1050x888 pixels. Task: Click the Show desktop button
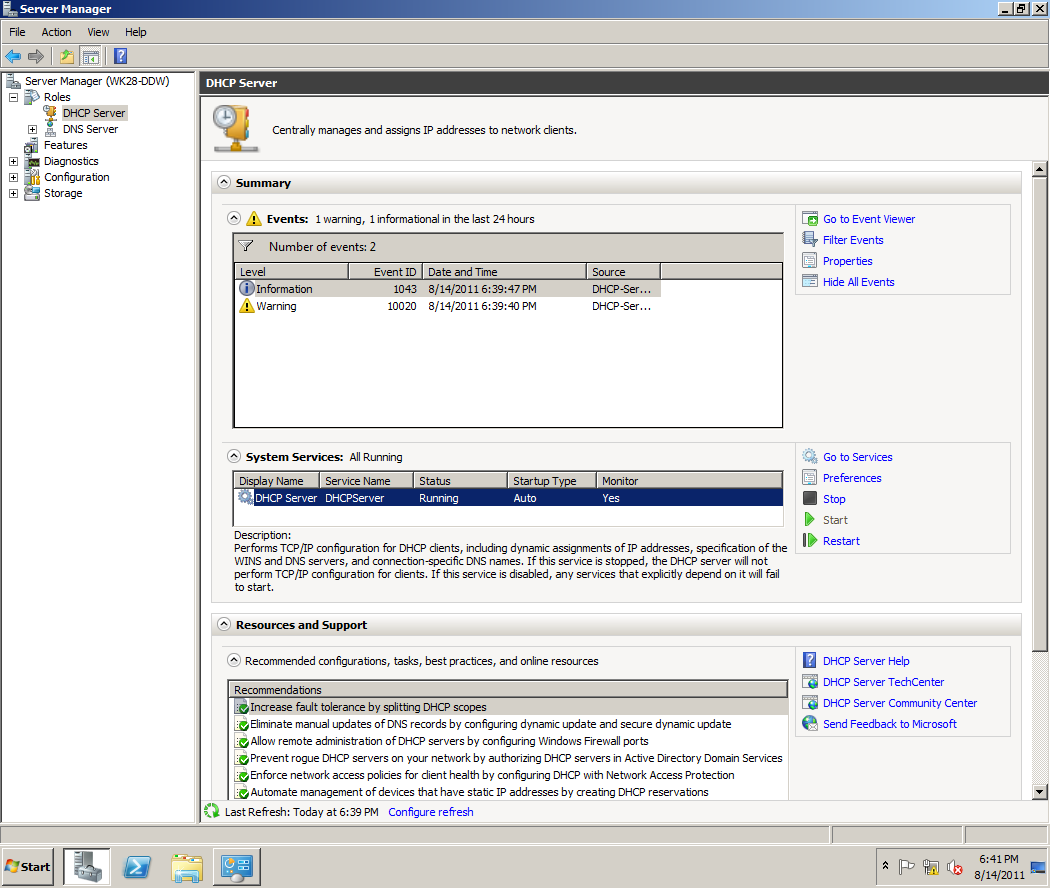[1039, 867]
